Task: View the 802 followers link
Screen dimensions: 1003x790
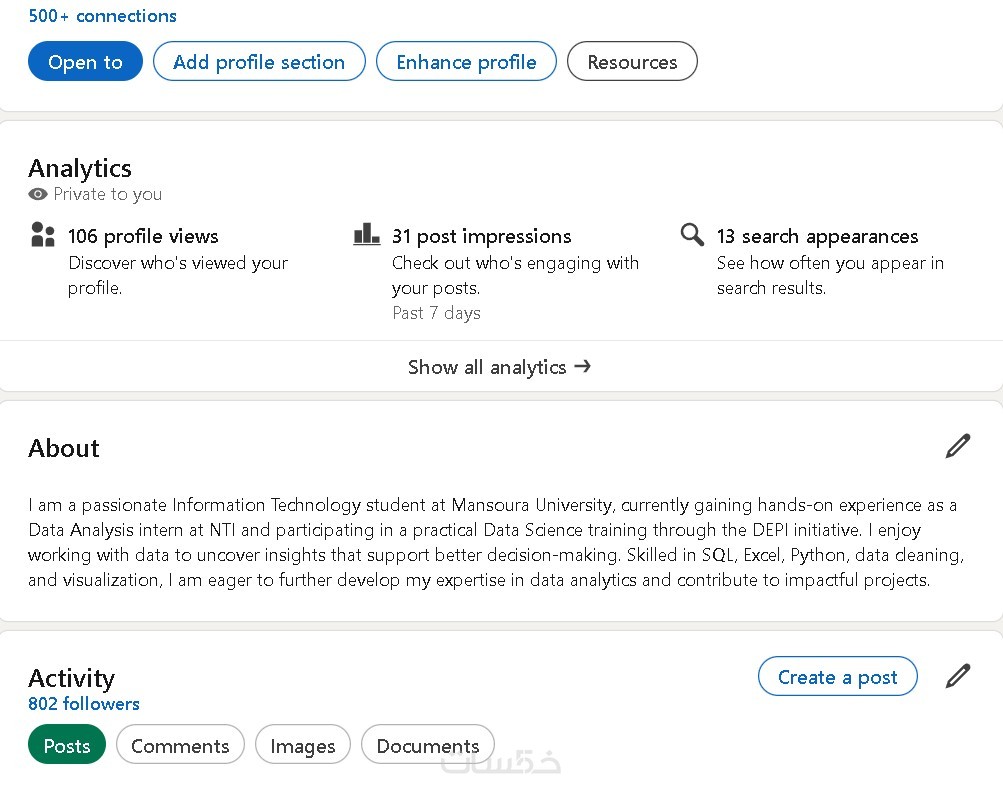Action: [84, 704]
